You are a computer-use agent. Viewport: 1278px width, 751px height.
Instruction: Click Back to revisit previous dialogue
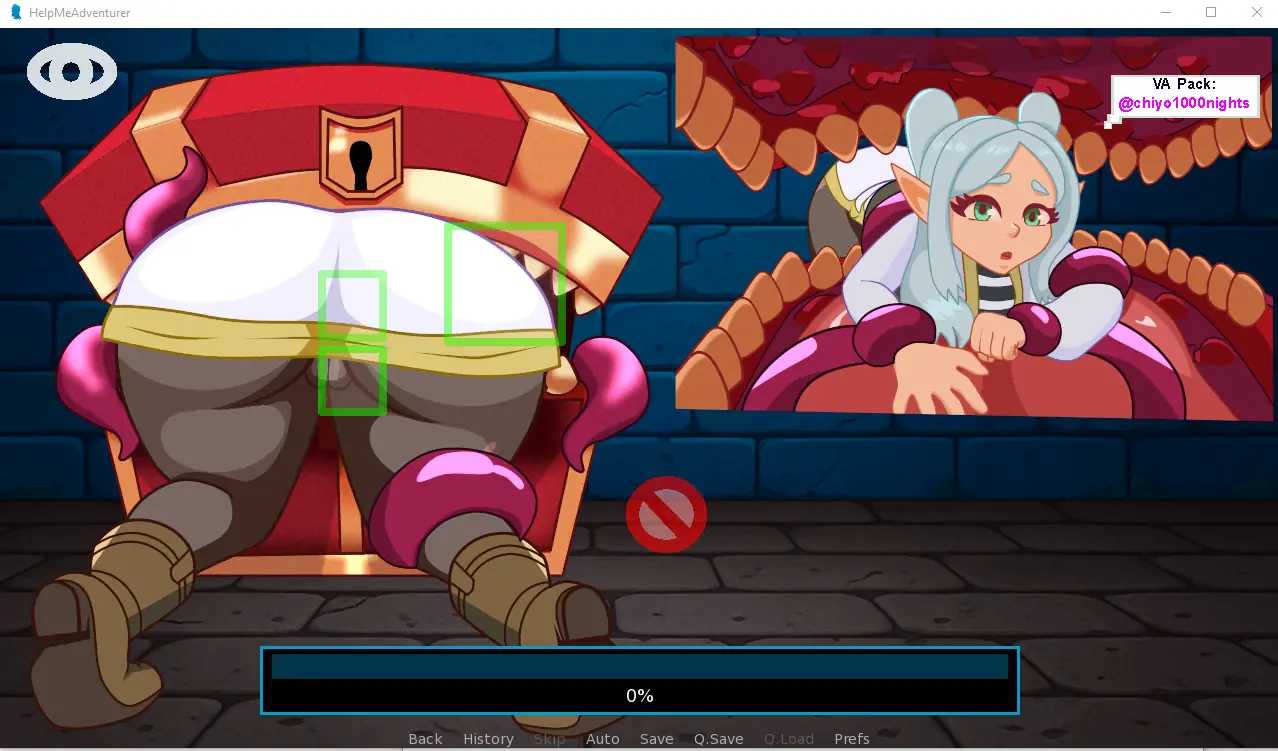click(424, 738)
